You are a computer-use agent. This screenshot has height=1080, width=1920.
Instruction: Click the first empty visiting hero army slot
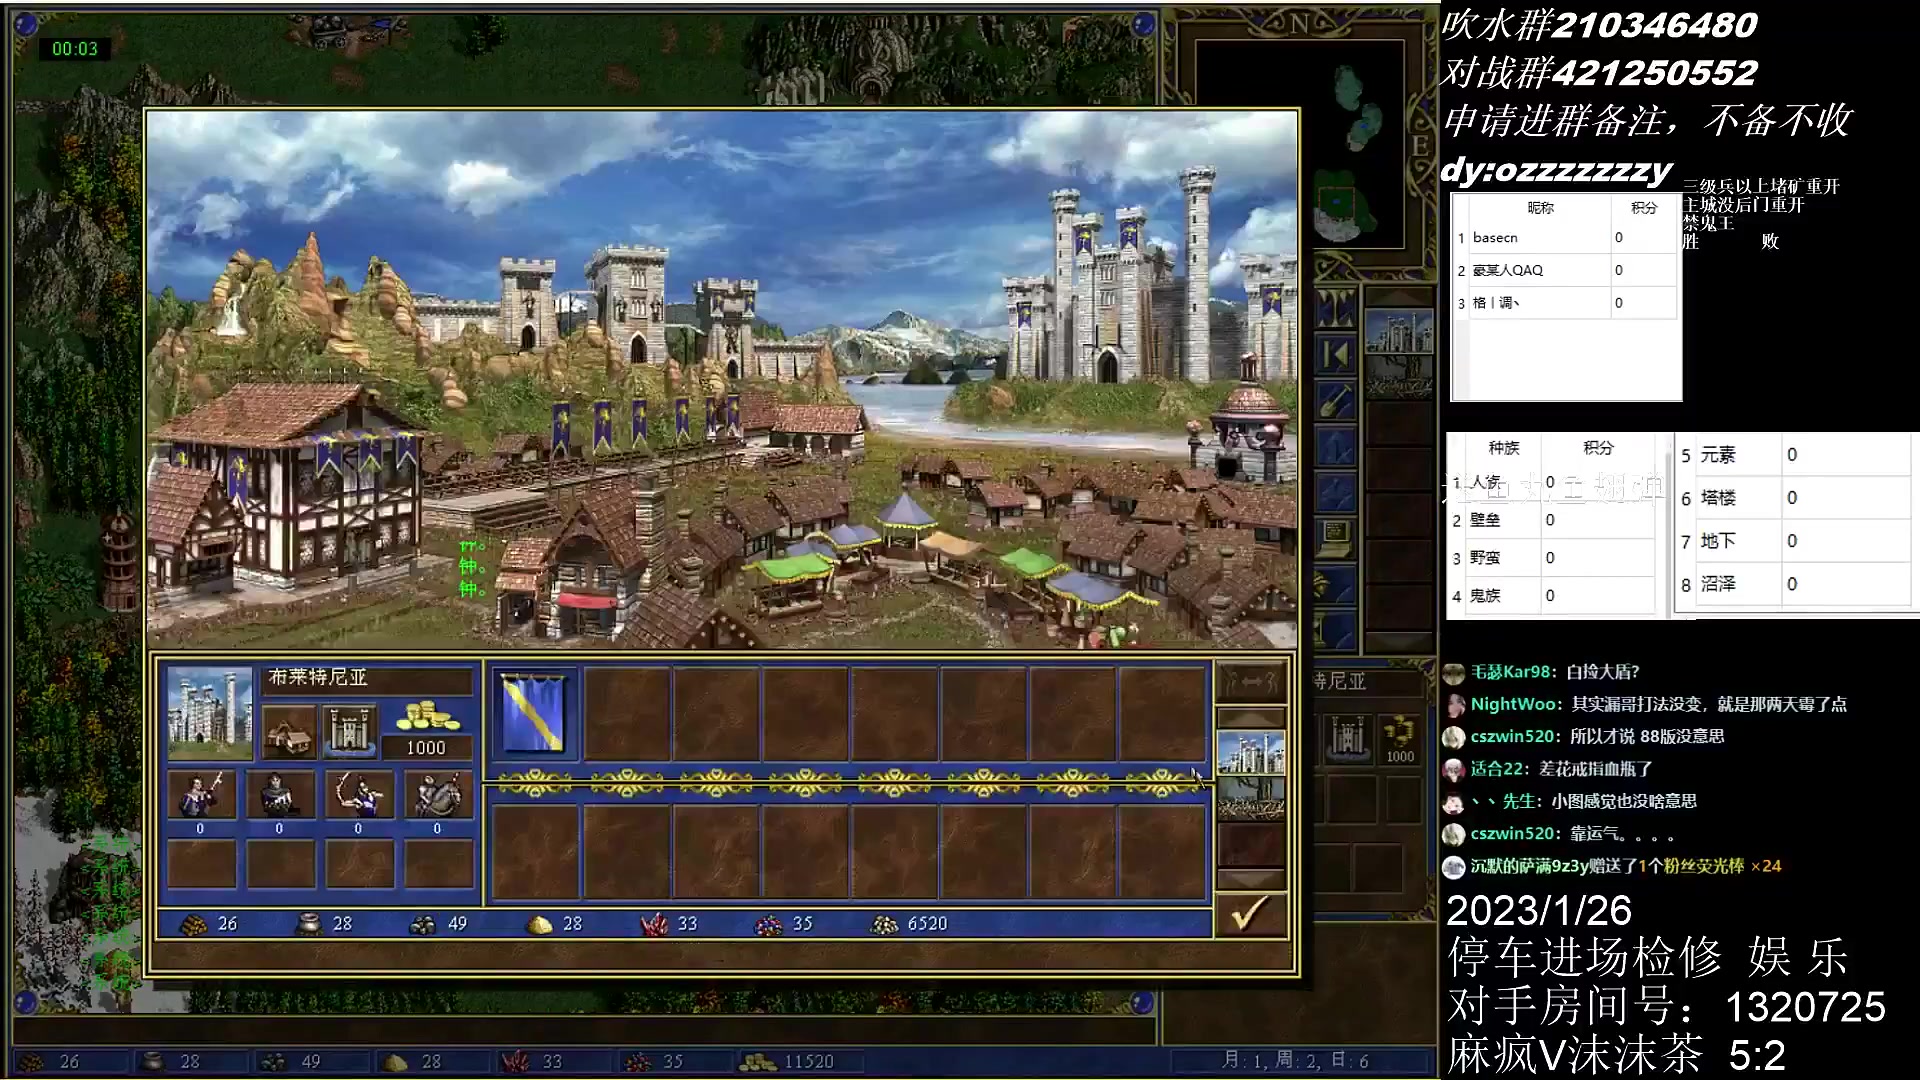pyautogui.click(x=537, y=851)
